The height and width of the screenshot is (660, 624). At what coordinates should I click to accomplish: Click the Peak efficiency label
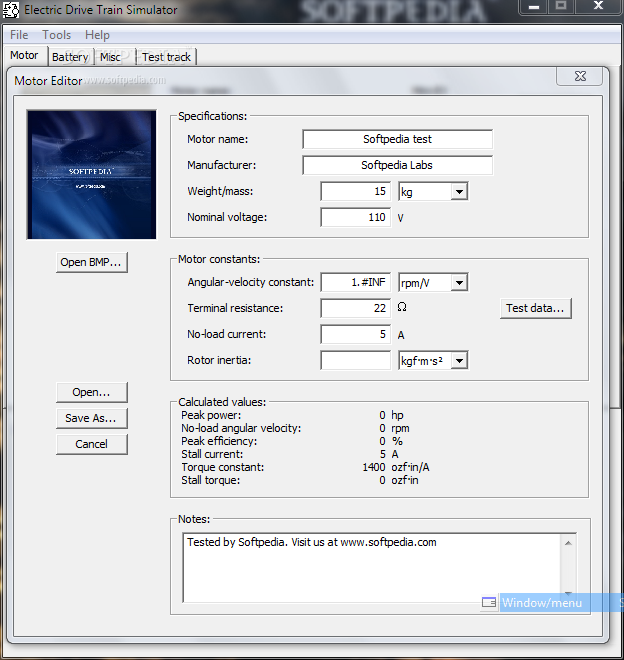click(219, 441)
